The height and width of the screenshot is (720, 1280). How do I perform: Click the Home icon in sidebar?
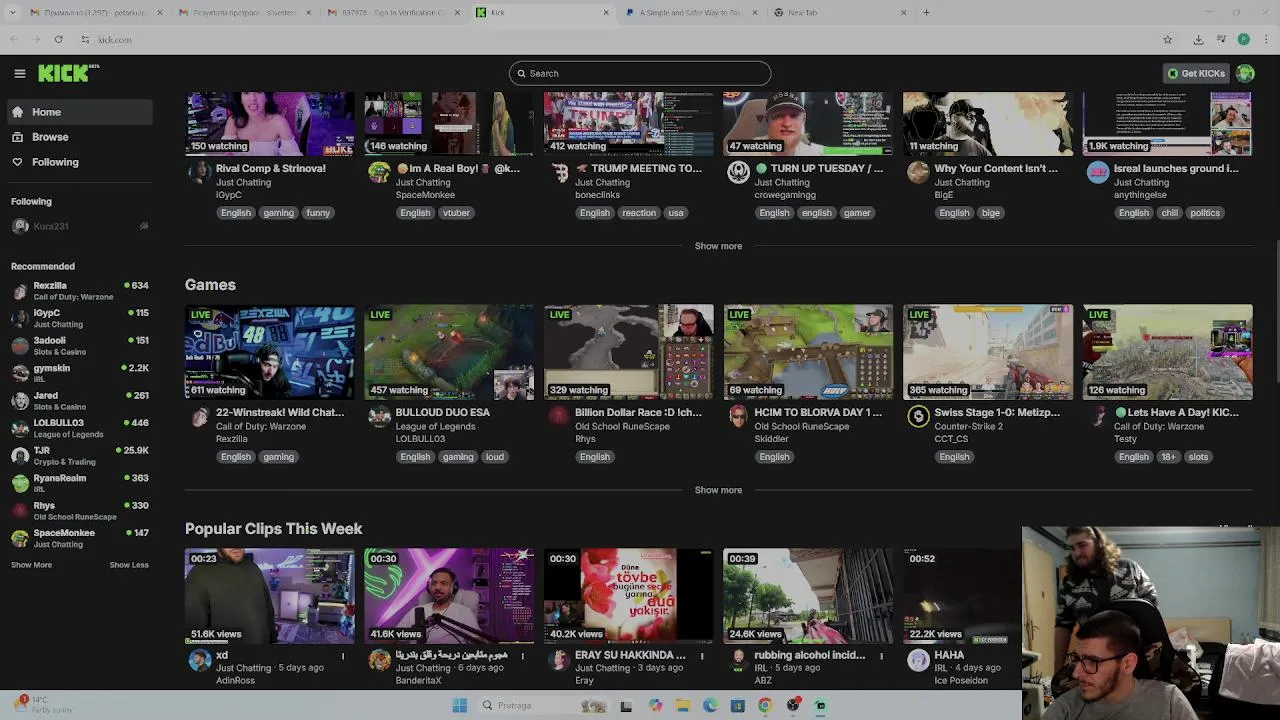[x=17, y=112]
